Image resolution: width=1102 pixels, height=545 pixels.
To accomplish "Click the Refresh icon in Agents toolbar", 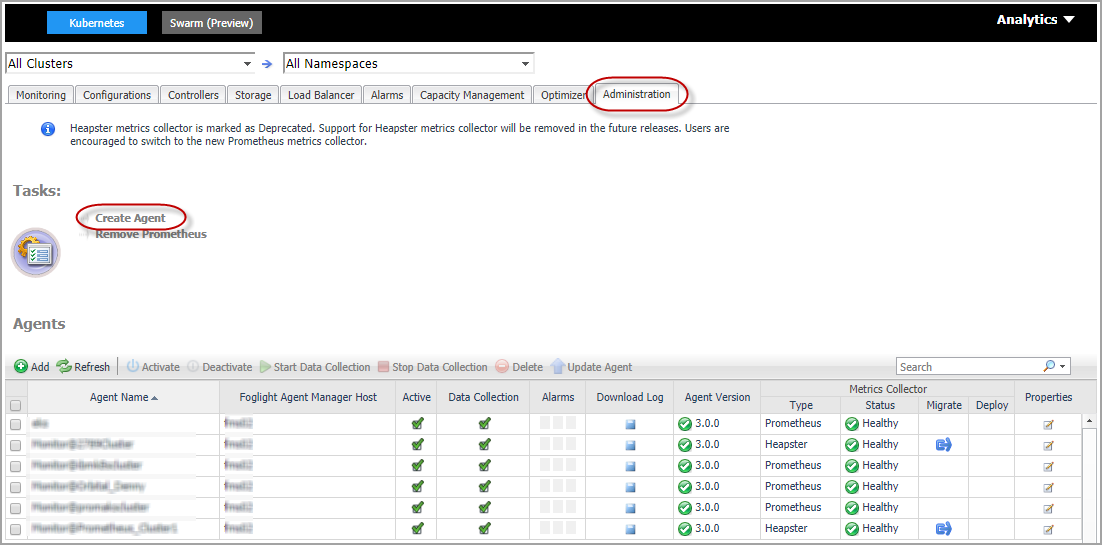I will (x=64, y=367).
